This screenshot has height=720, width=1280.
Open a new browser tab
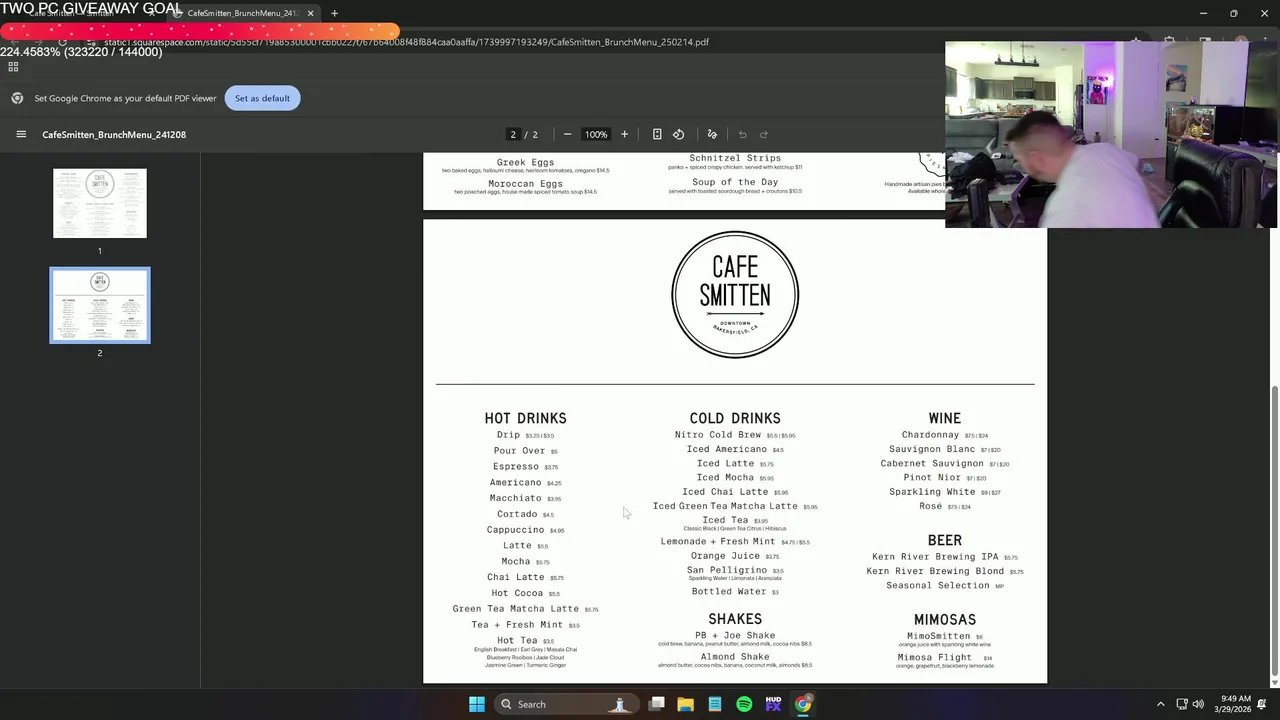click(x=334, y=13)
